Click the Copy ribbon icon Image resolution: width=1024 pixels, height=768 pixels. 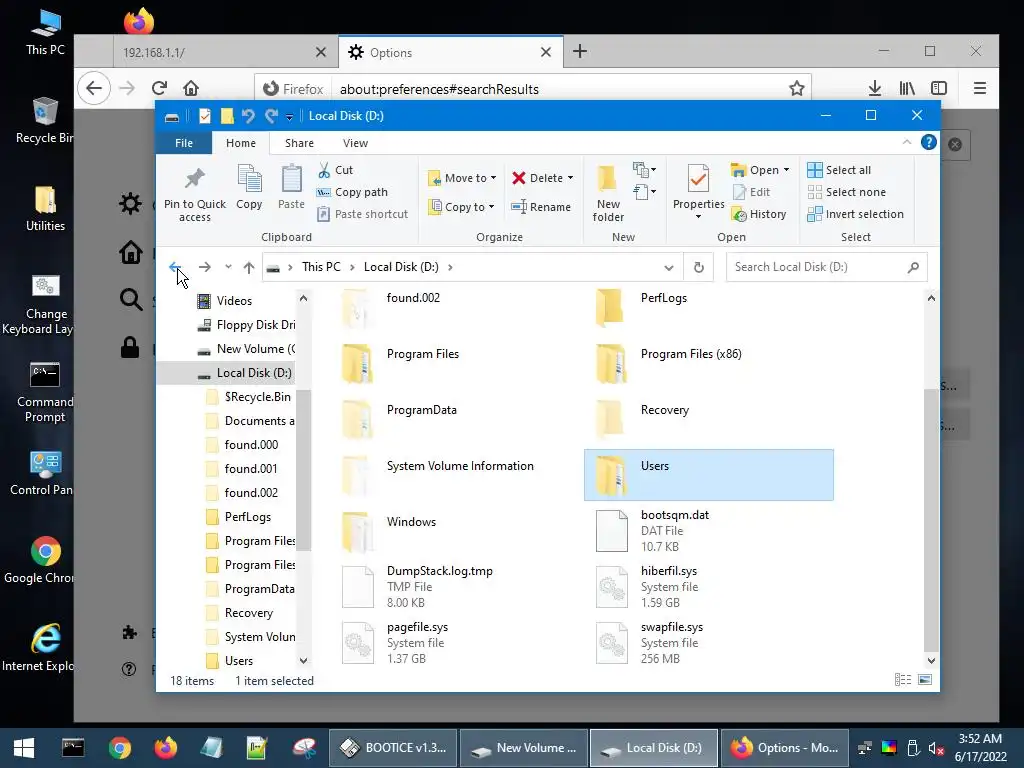249,178
